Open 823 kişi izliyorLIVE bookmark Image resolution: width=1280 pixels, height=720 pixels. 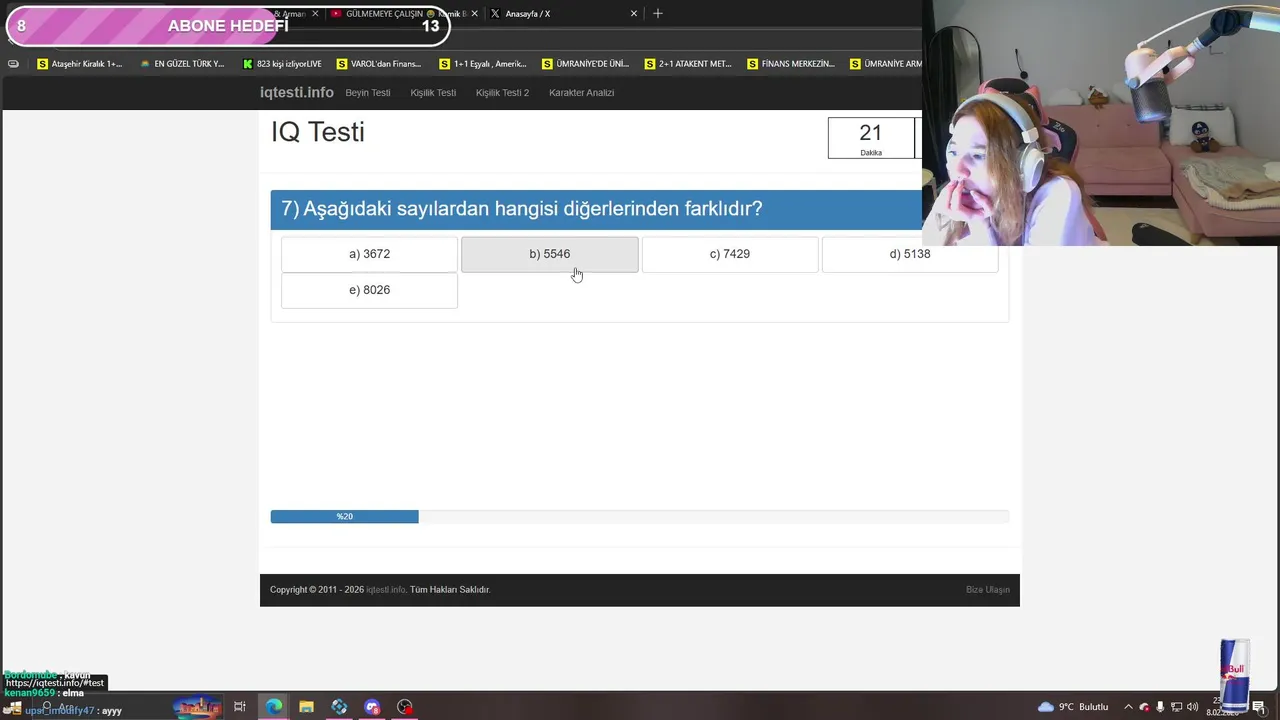tap(283, 64)
